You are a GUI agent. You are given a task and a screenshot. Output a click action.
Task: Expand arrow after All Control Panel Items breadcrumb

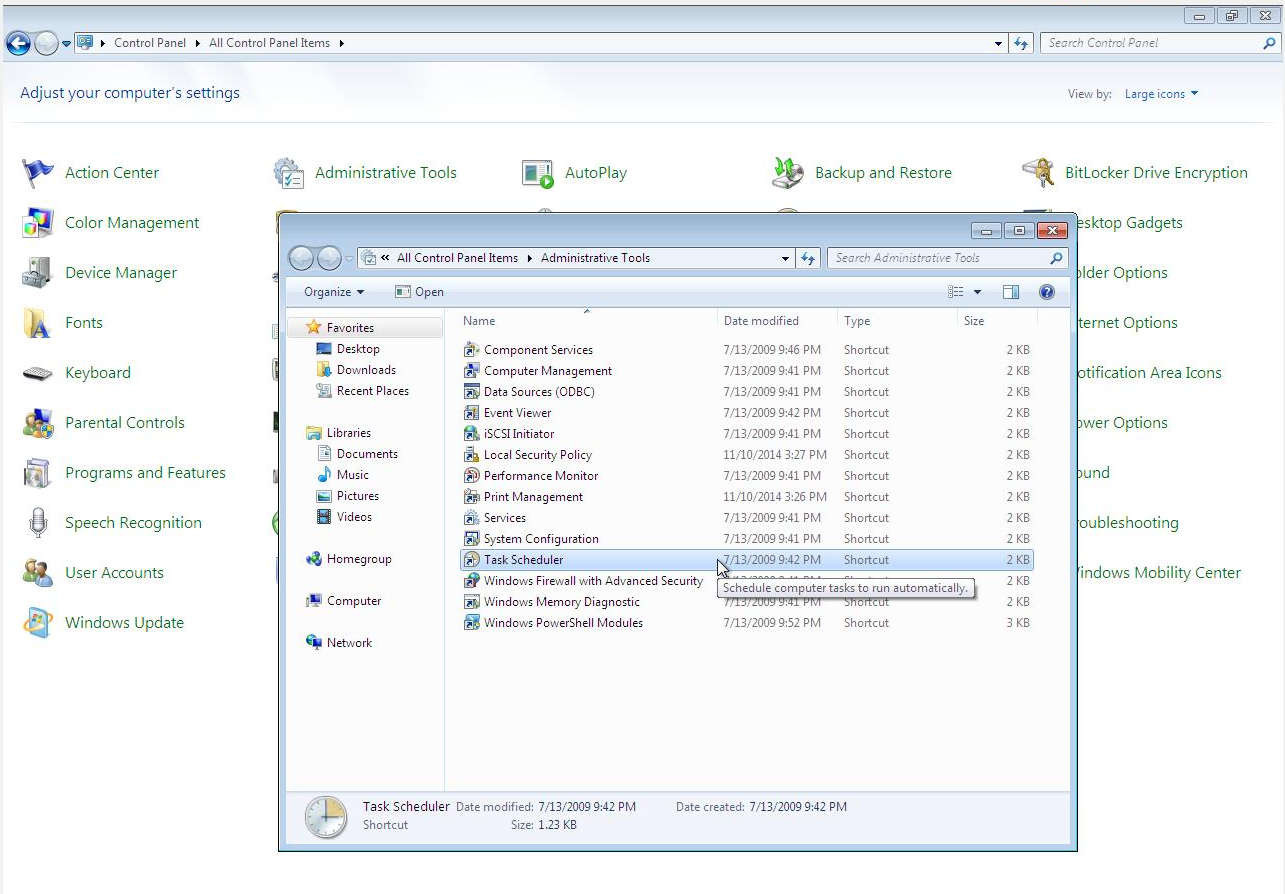point(342,43)
